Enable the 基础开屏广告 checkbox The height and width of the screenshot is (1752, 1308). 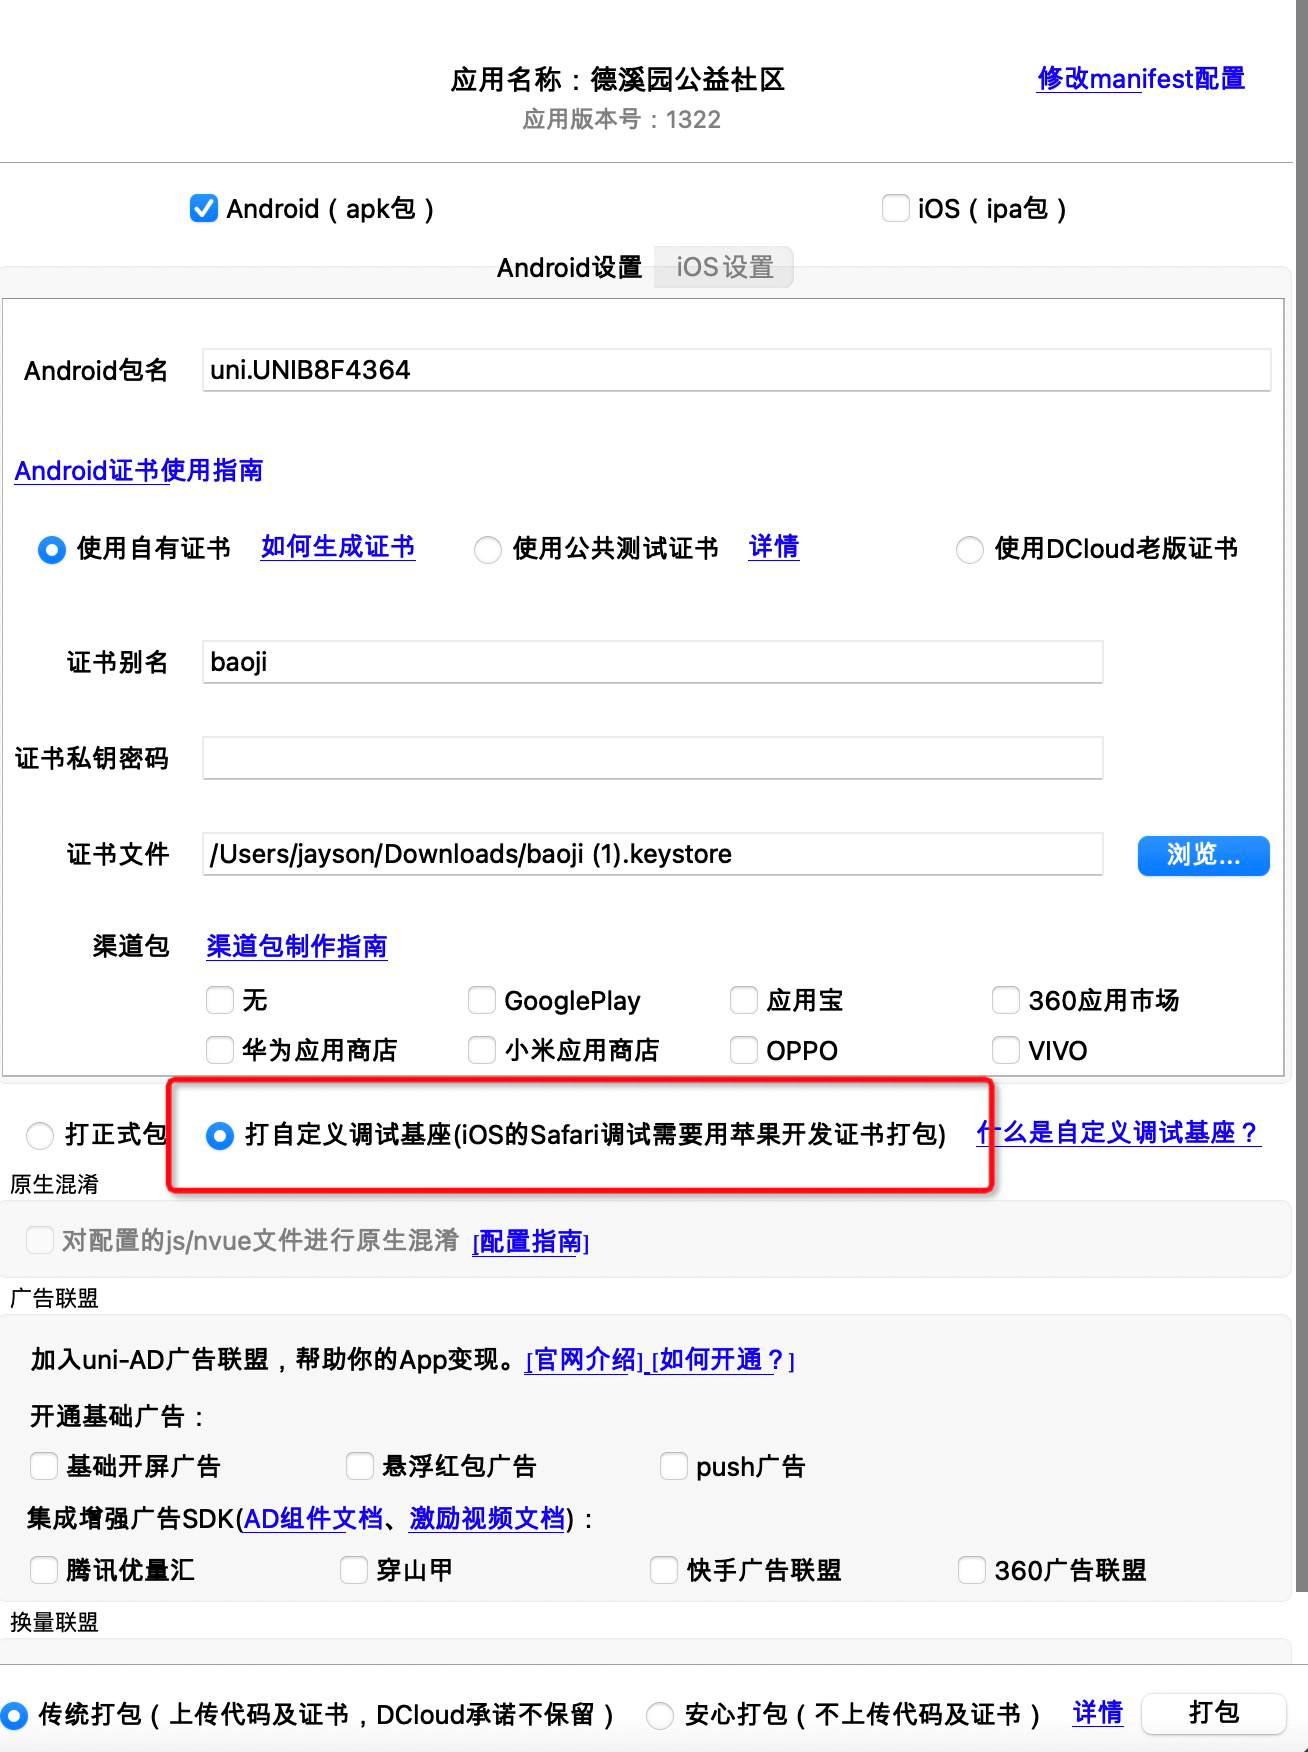pos(44,1466)
